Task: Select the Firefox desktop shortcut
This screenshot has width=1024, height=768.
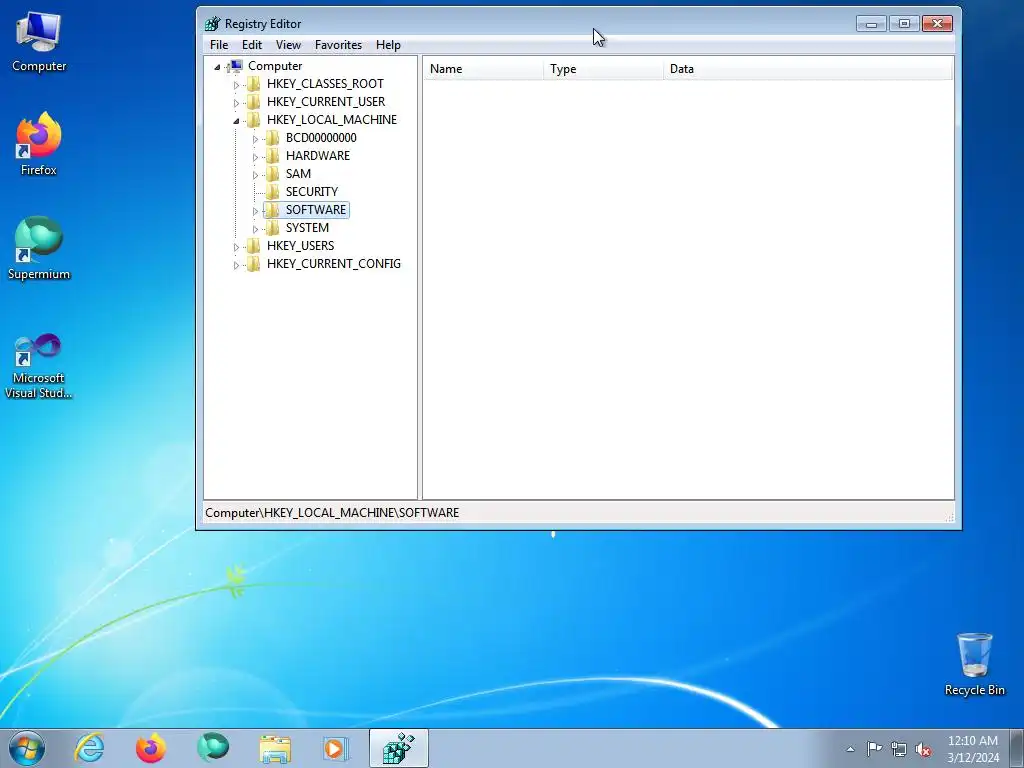Action: pos(39,144)
